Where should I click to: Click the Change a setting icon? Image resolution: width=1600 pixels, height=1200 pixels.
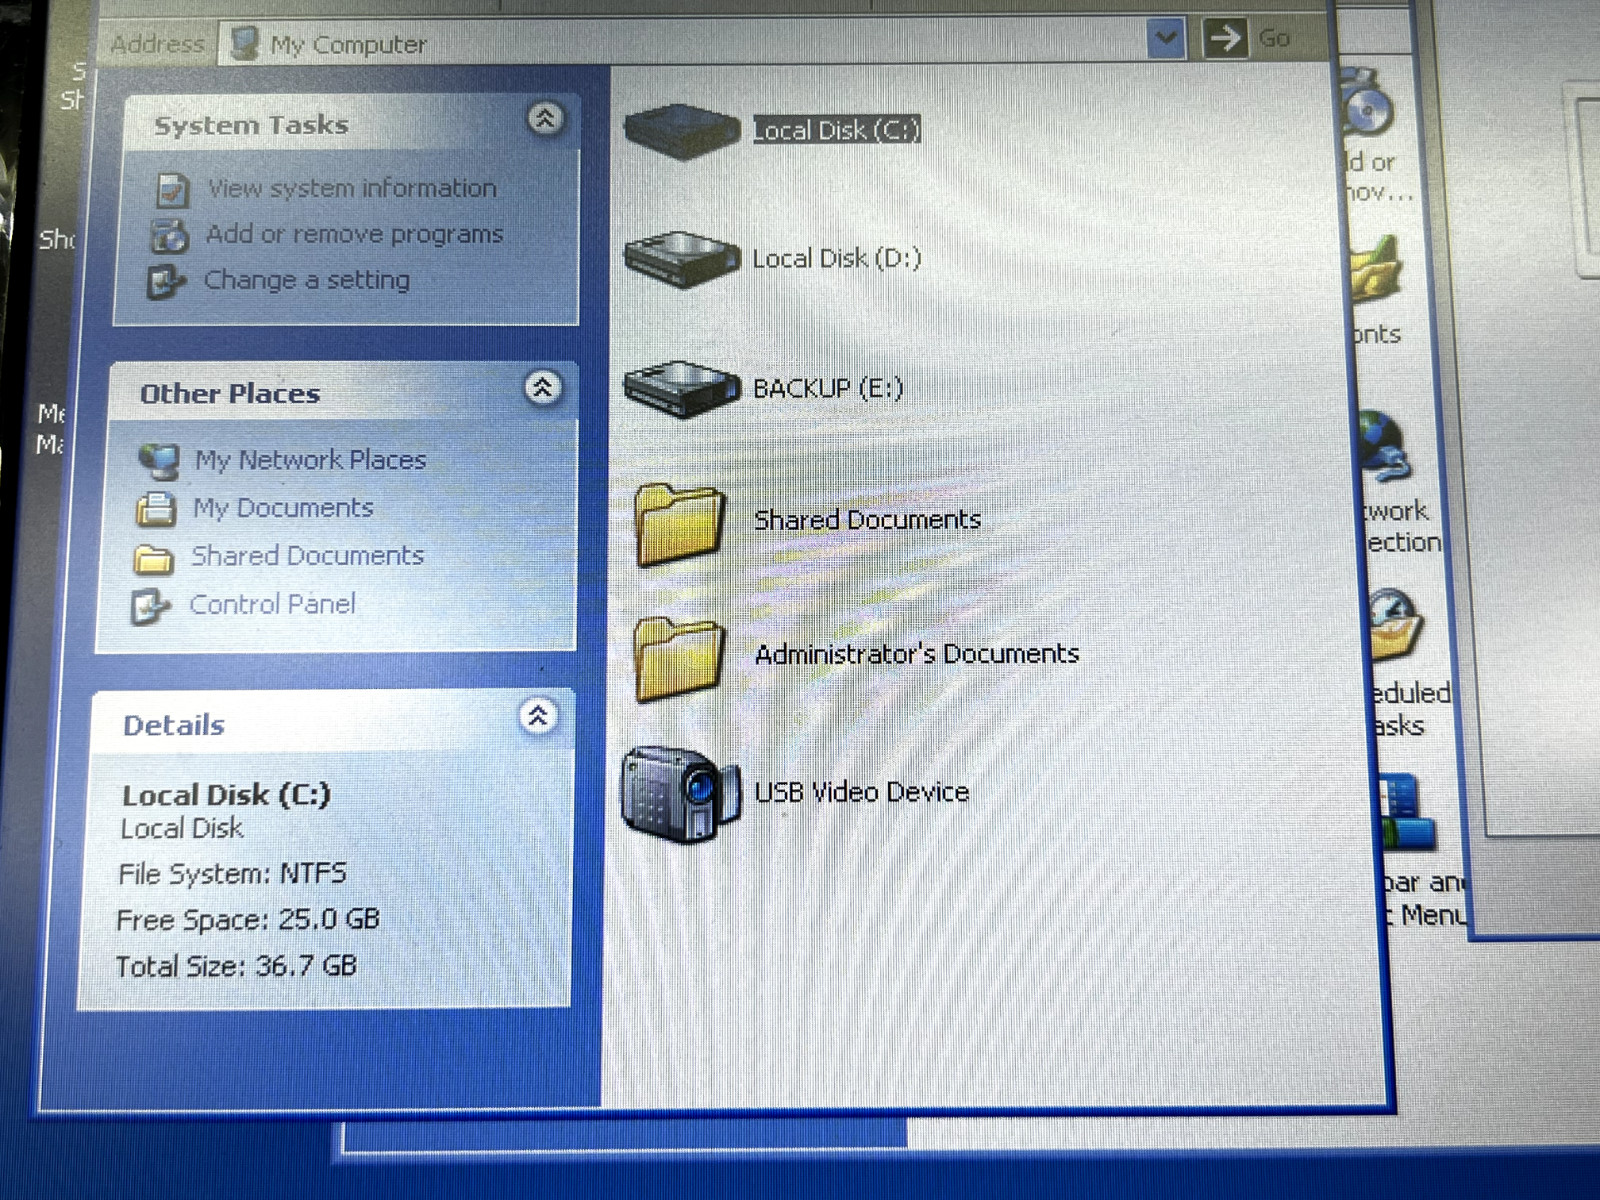165,282
